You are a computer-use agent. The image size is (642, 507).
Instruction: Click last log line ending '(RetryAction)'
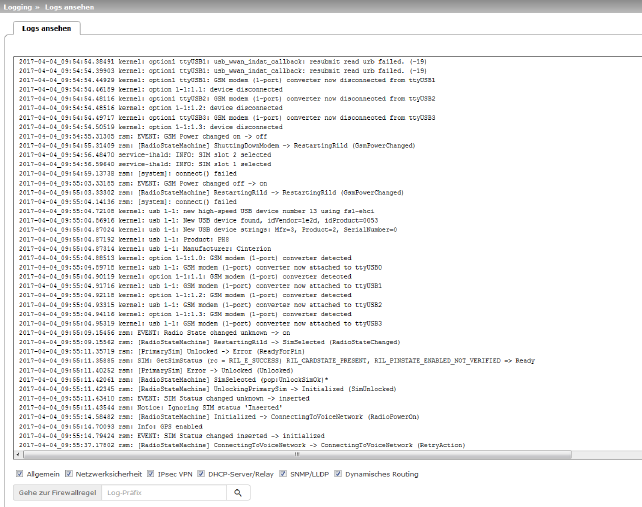point(242,445)
